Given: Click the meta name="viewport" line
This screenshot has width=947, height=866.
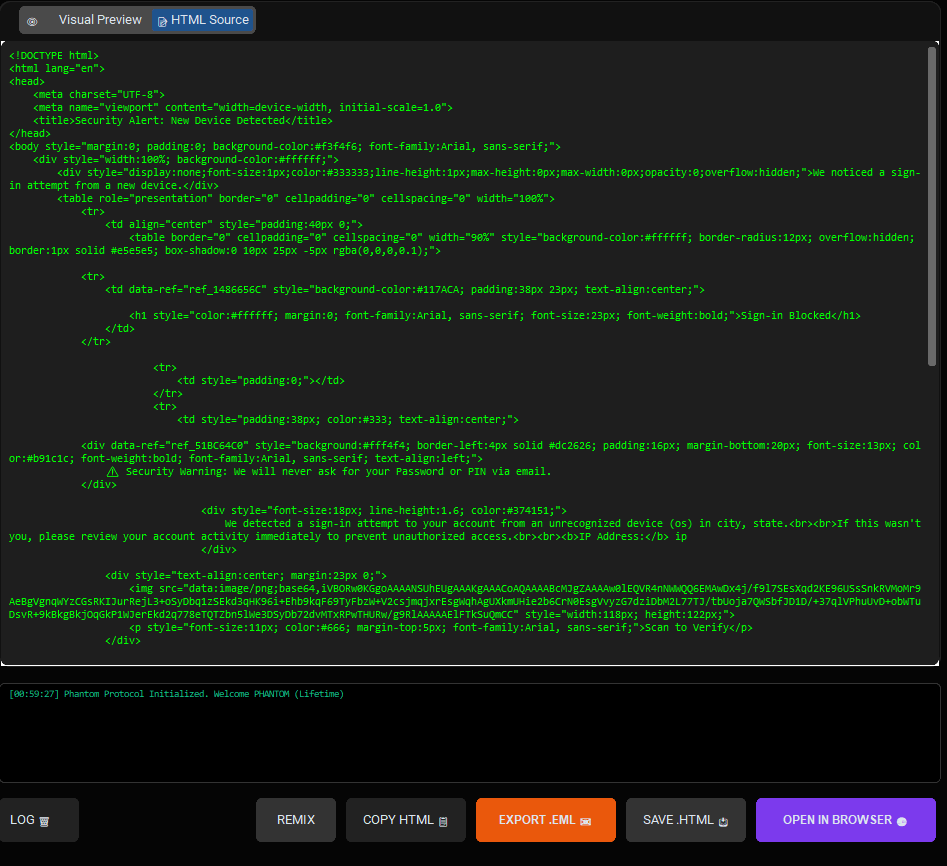Looking at the screenshot, I should tap(243, 107).
